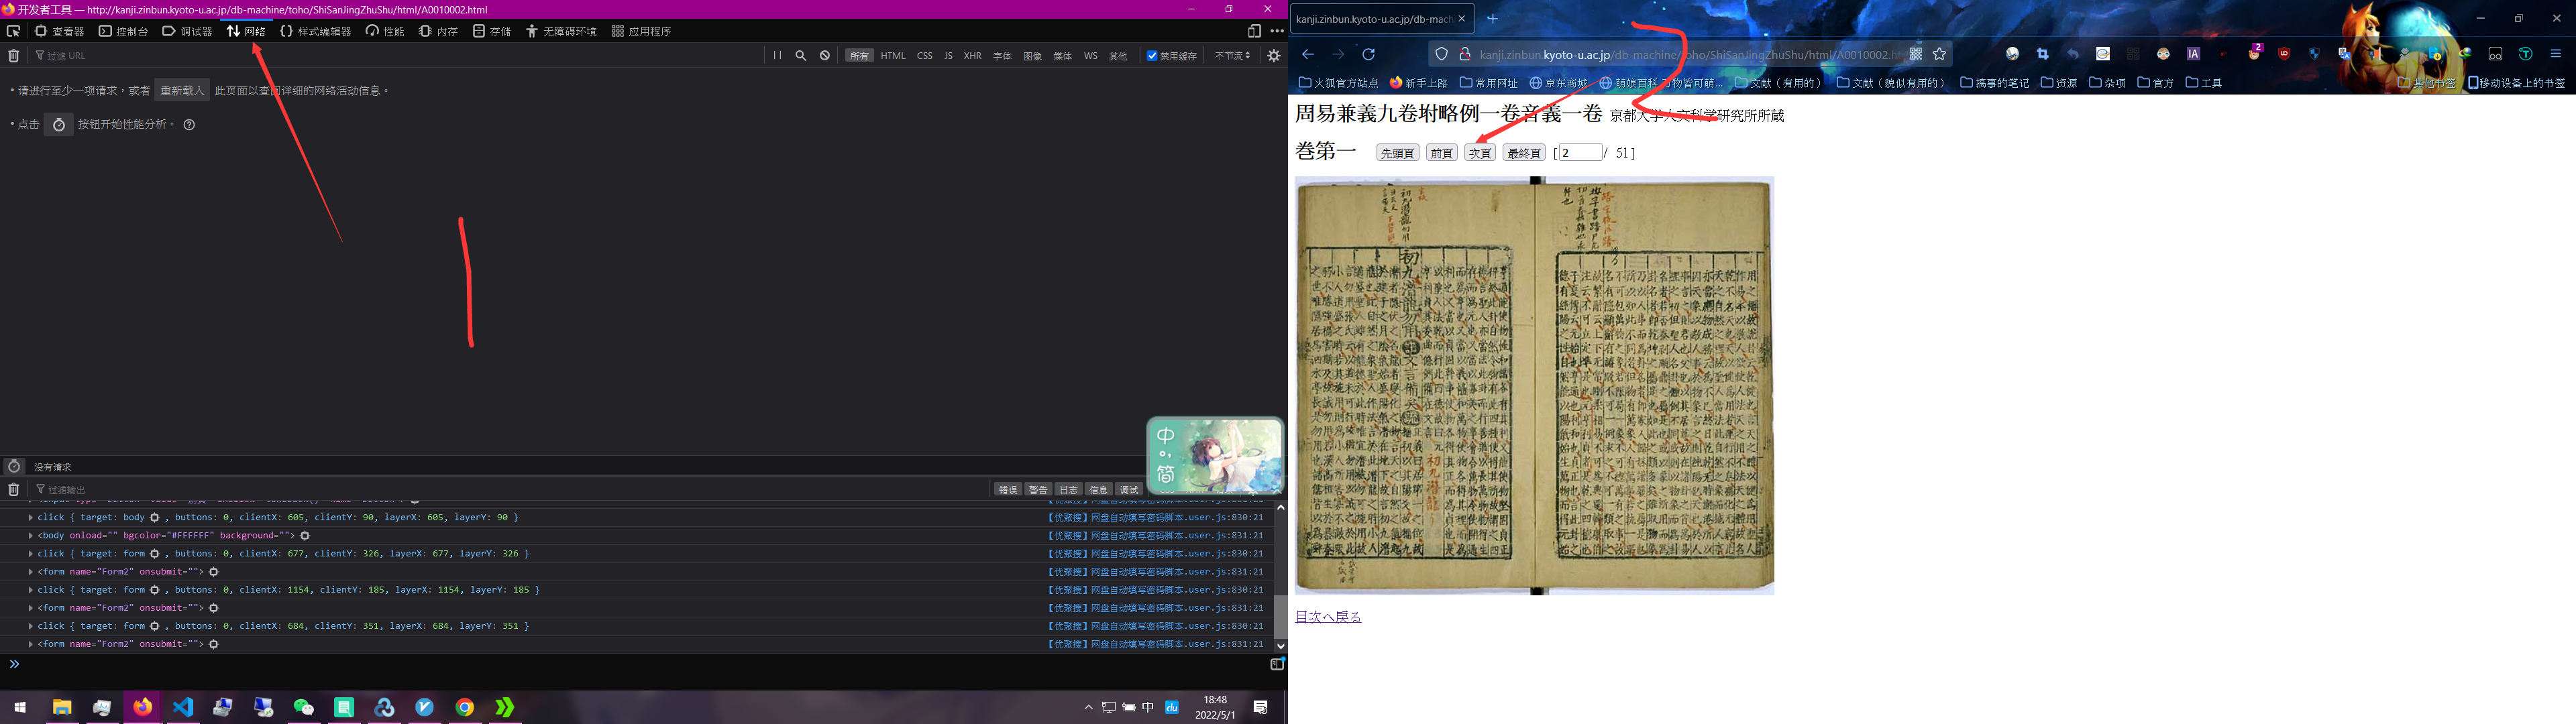
Task: Clear the console output with the trash icon
Action: [x=13, y=490]
